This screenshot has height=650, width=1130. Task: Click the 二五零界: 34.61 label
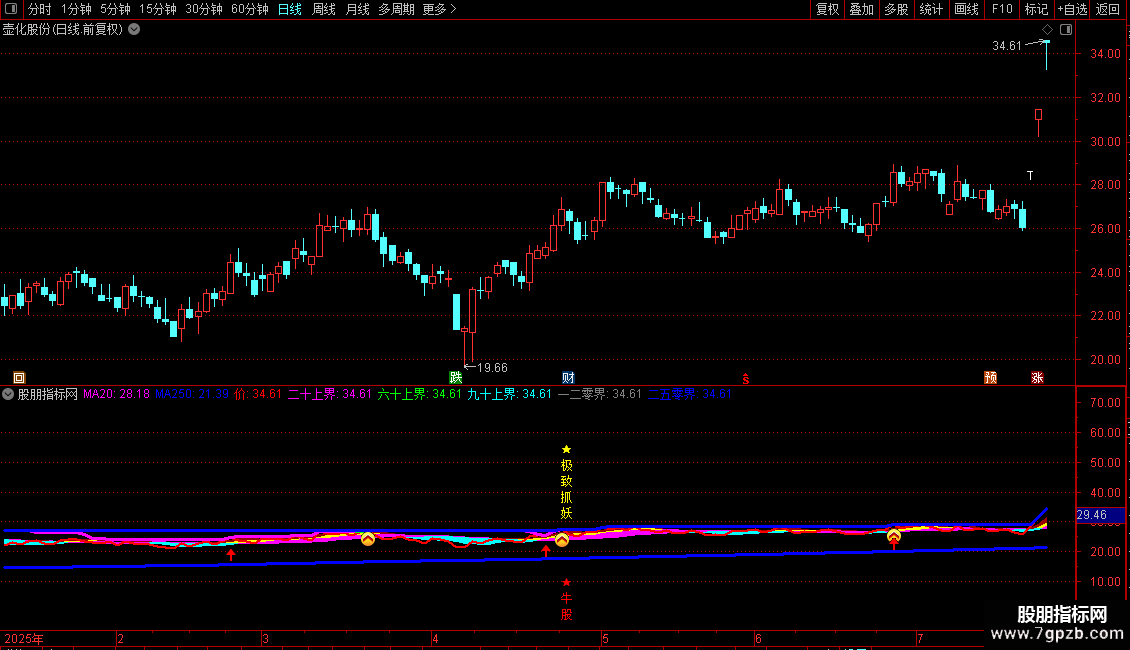pyautogui.click(x=690, y=394)
